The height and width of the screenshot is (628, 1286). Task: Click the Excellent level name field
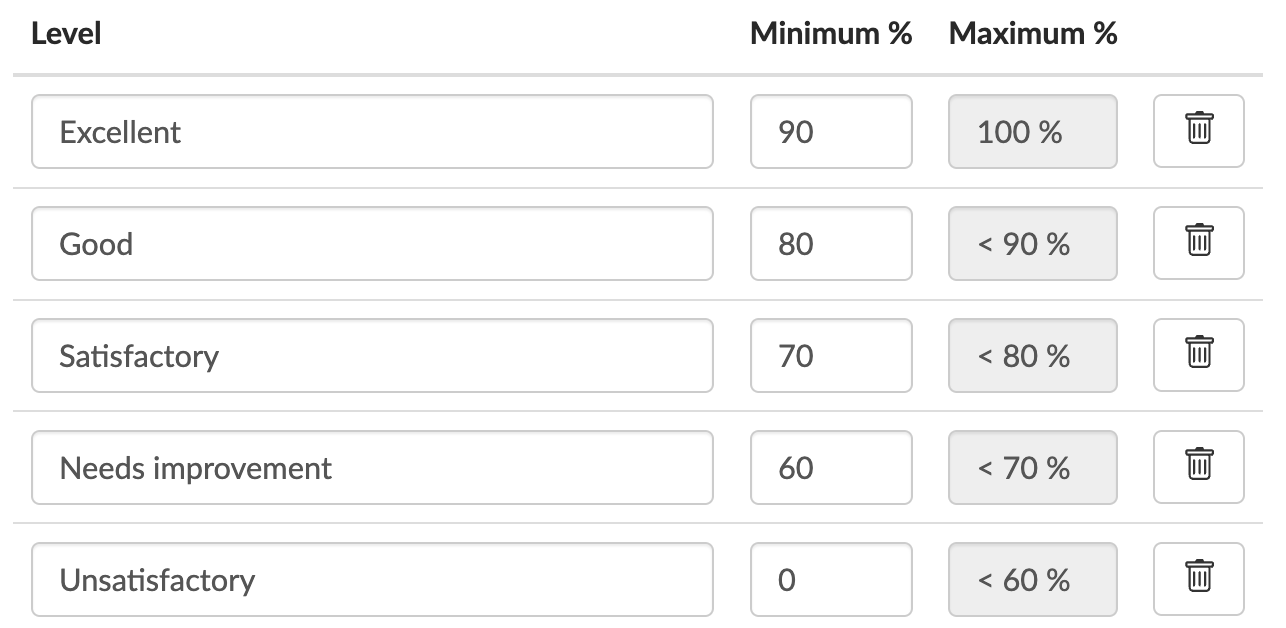(x=372, y=131)
